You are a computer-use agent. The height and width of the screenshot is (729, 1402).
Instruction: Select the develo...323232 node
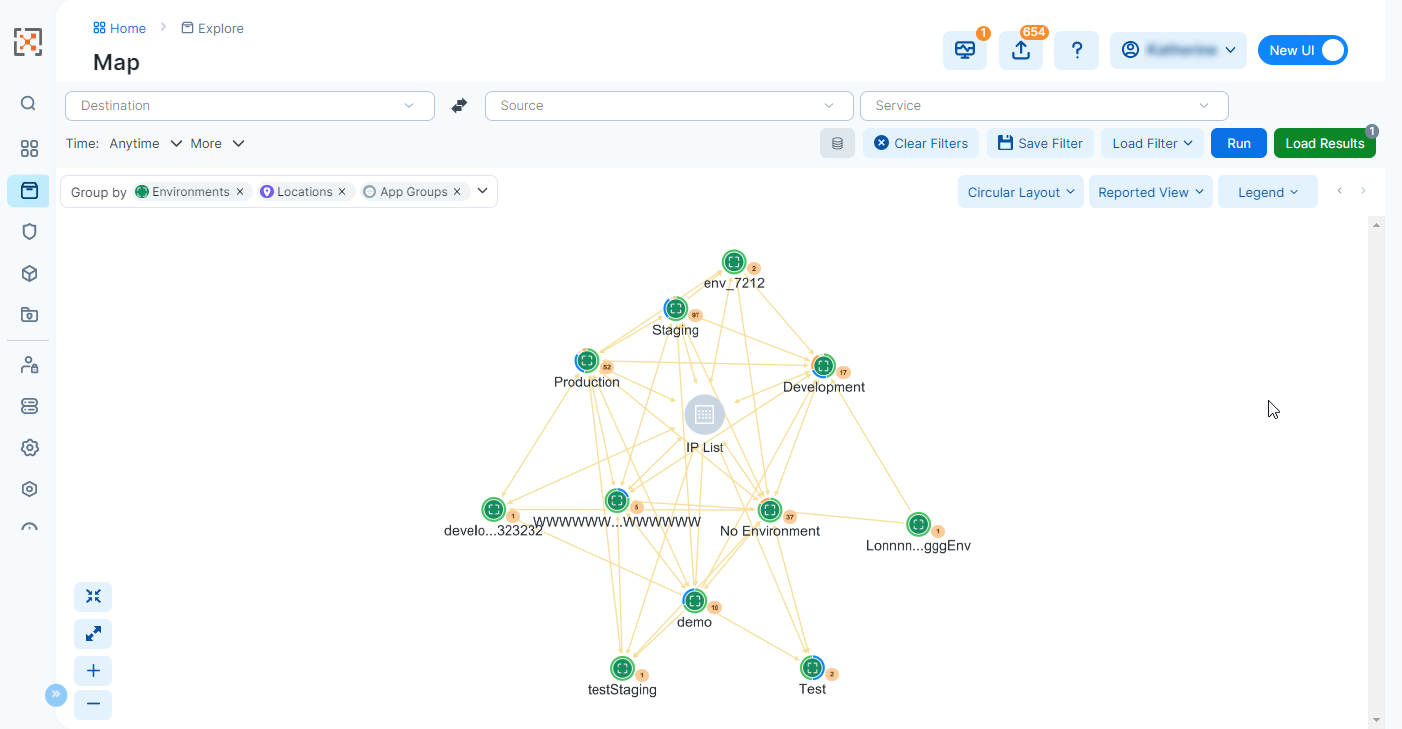point(493,510)
